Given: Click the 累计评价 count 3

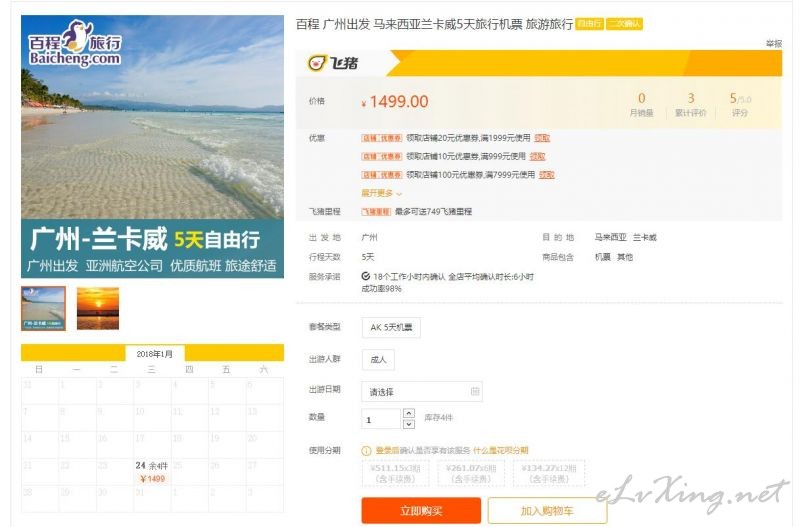Looking at the screenshot, I should (691, 98).
